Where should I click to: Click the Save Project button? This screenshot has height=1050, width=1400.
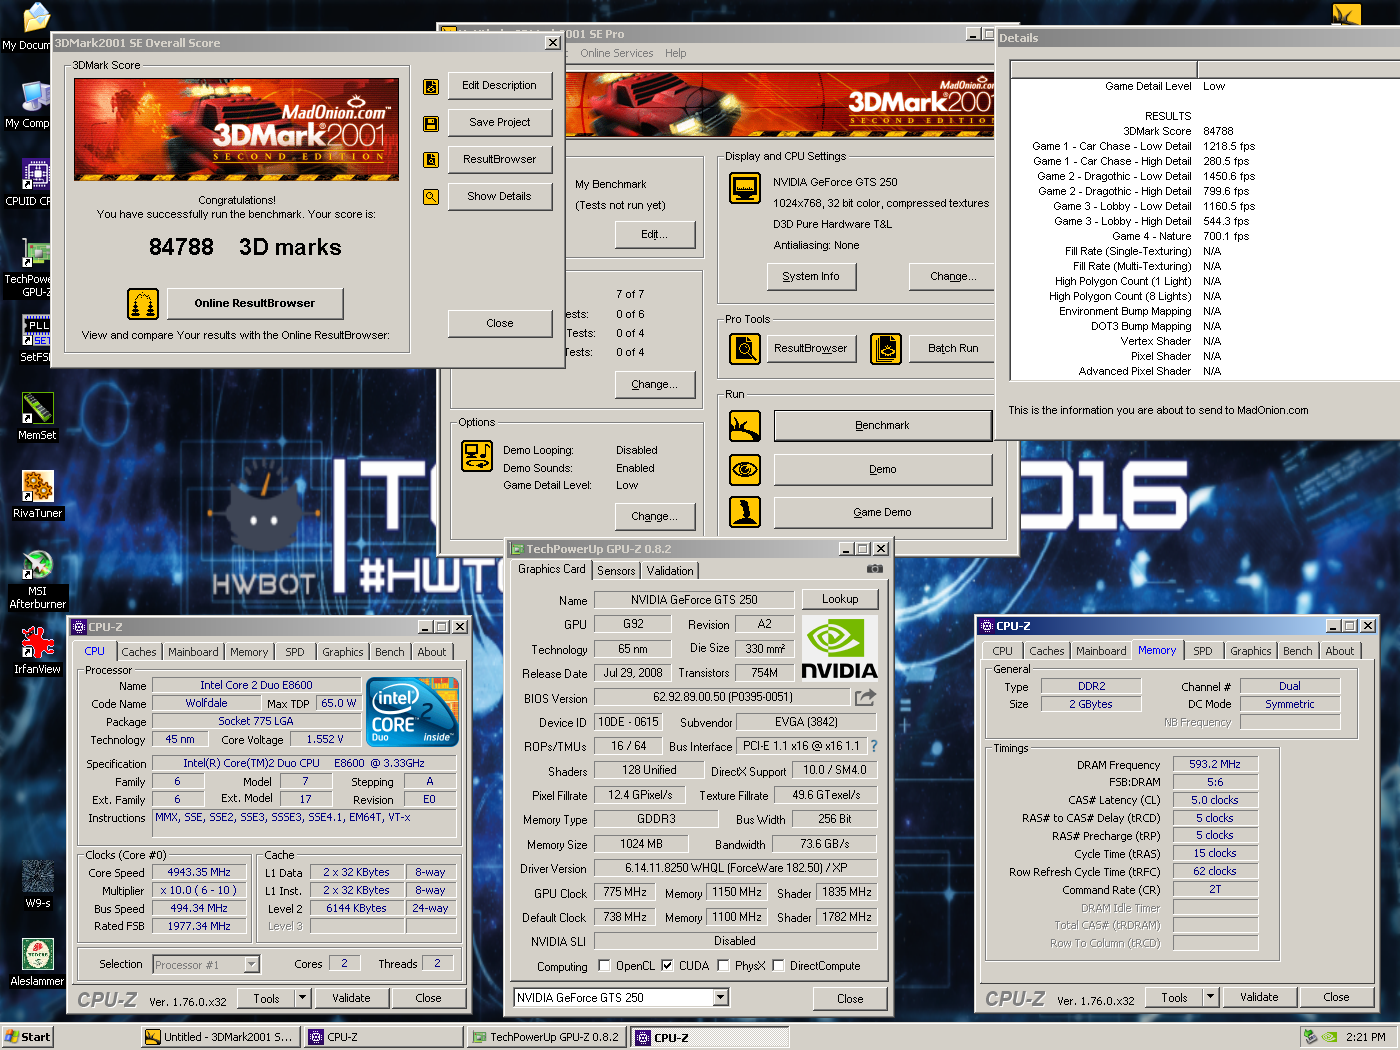(x=500, y=123)
